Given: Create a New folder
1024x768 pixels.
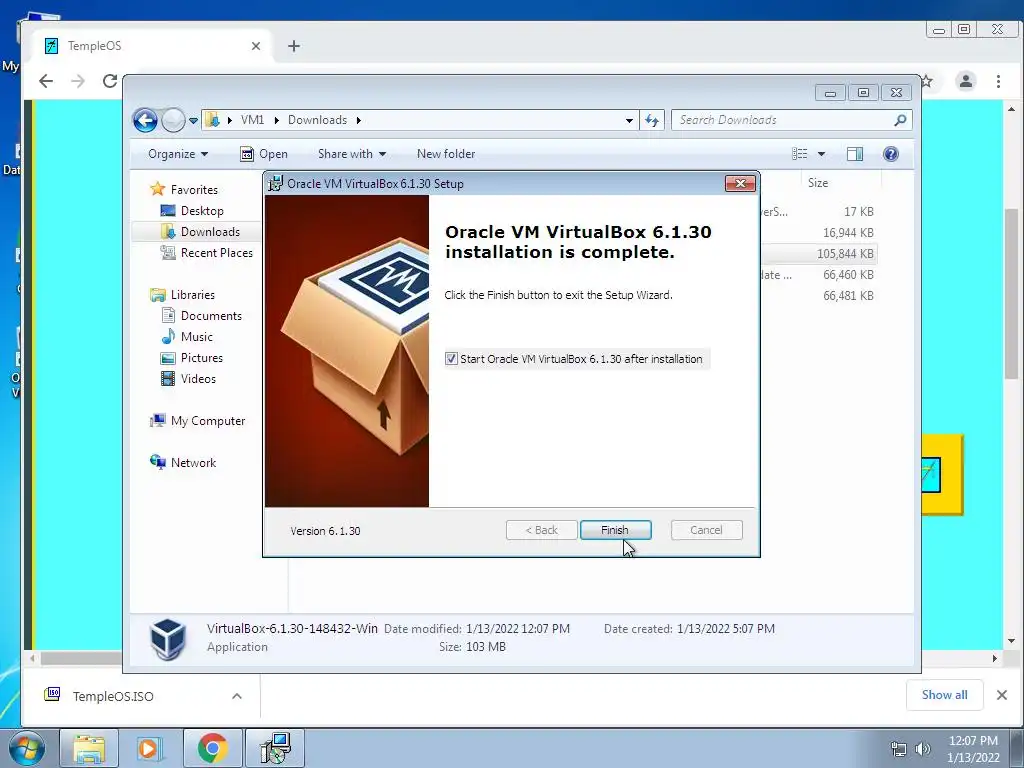Looking at the screenshot, I should tap(446, 154).
